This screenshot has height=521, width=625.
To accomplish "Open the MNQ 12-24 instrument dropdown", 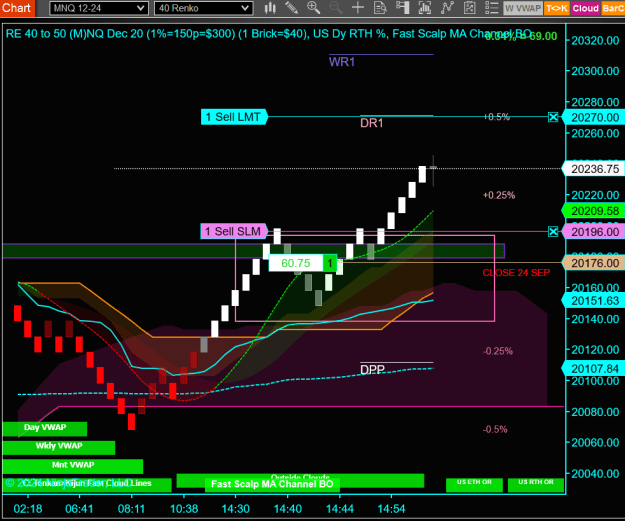I will point(99,8).
